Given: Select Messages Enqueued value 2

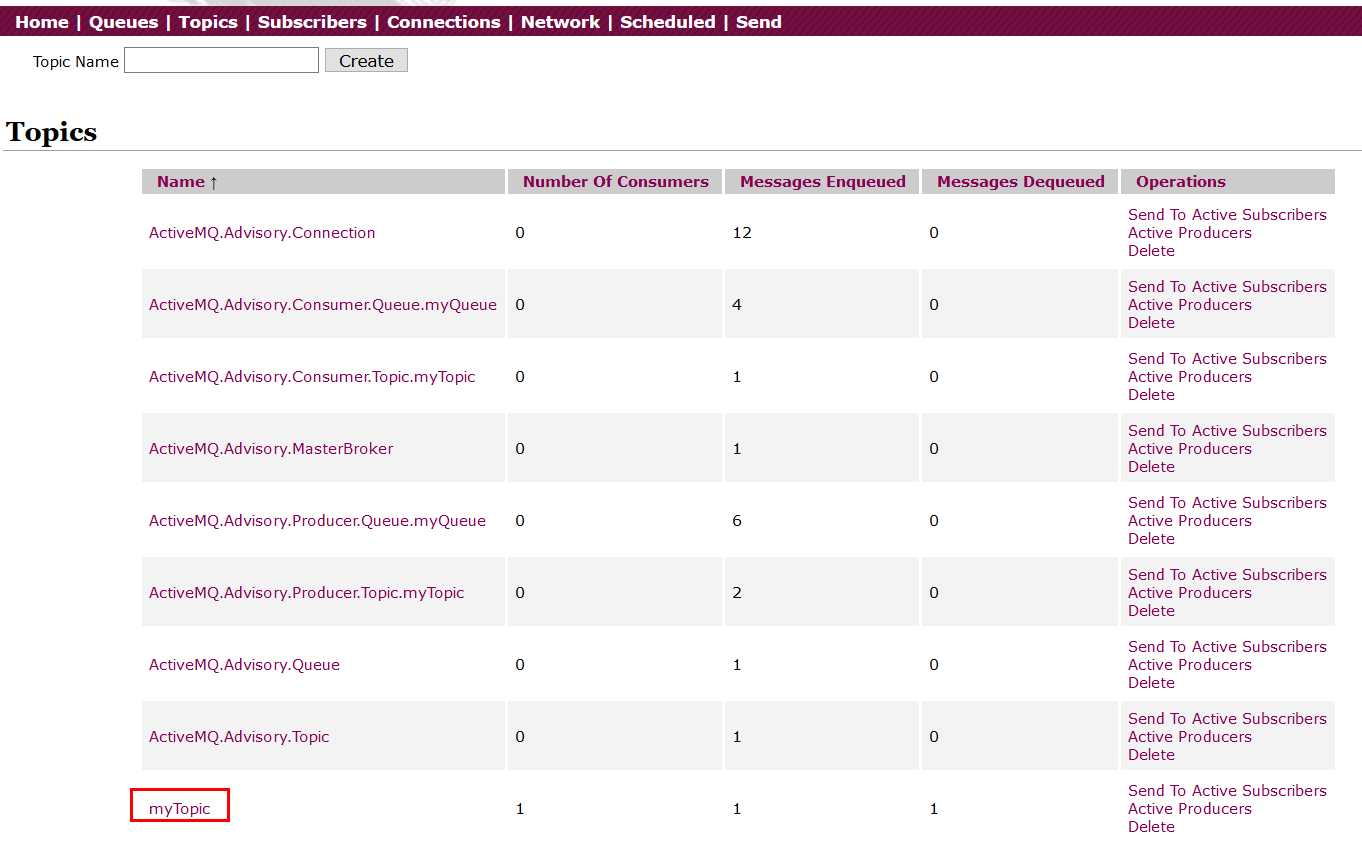Looking at the screenshot, I should tap(737, 593).
